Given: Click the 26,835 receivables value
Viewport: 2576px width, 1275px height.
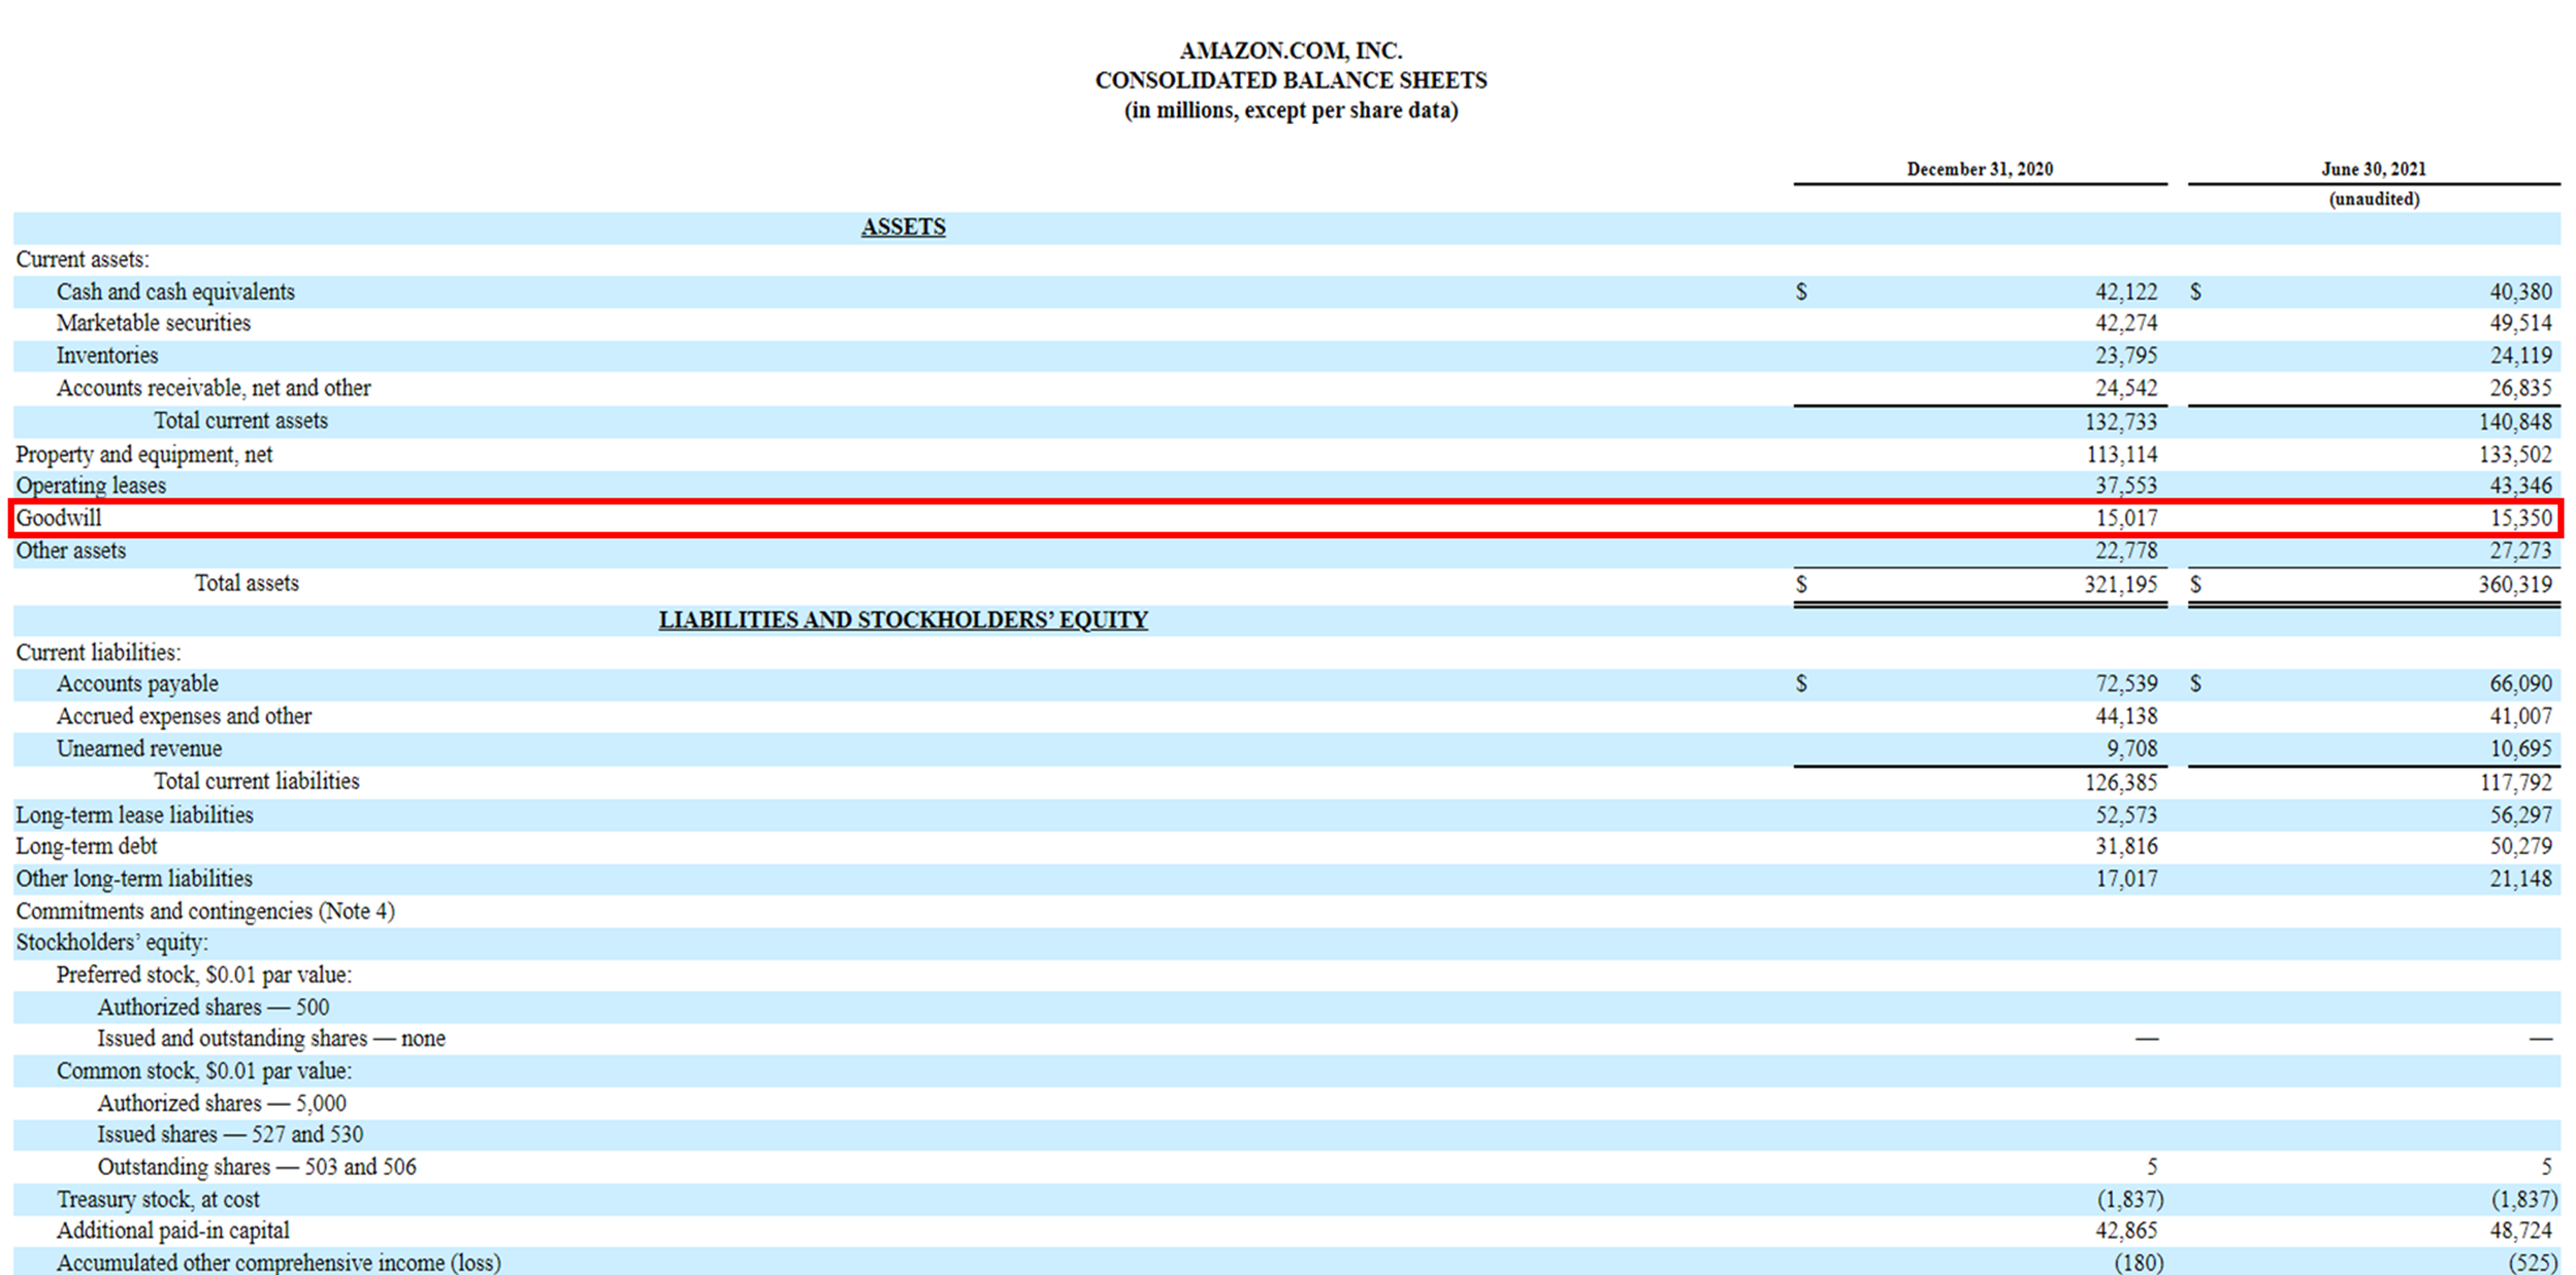Looking at the screenshot, I should [2520, 388].
